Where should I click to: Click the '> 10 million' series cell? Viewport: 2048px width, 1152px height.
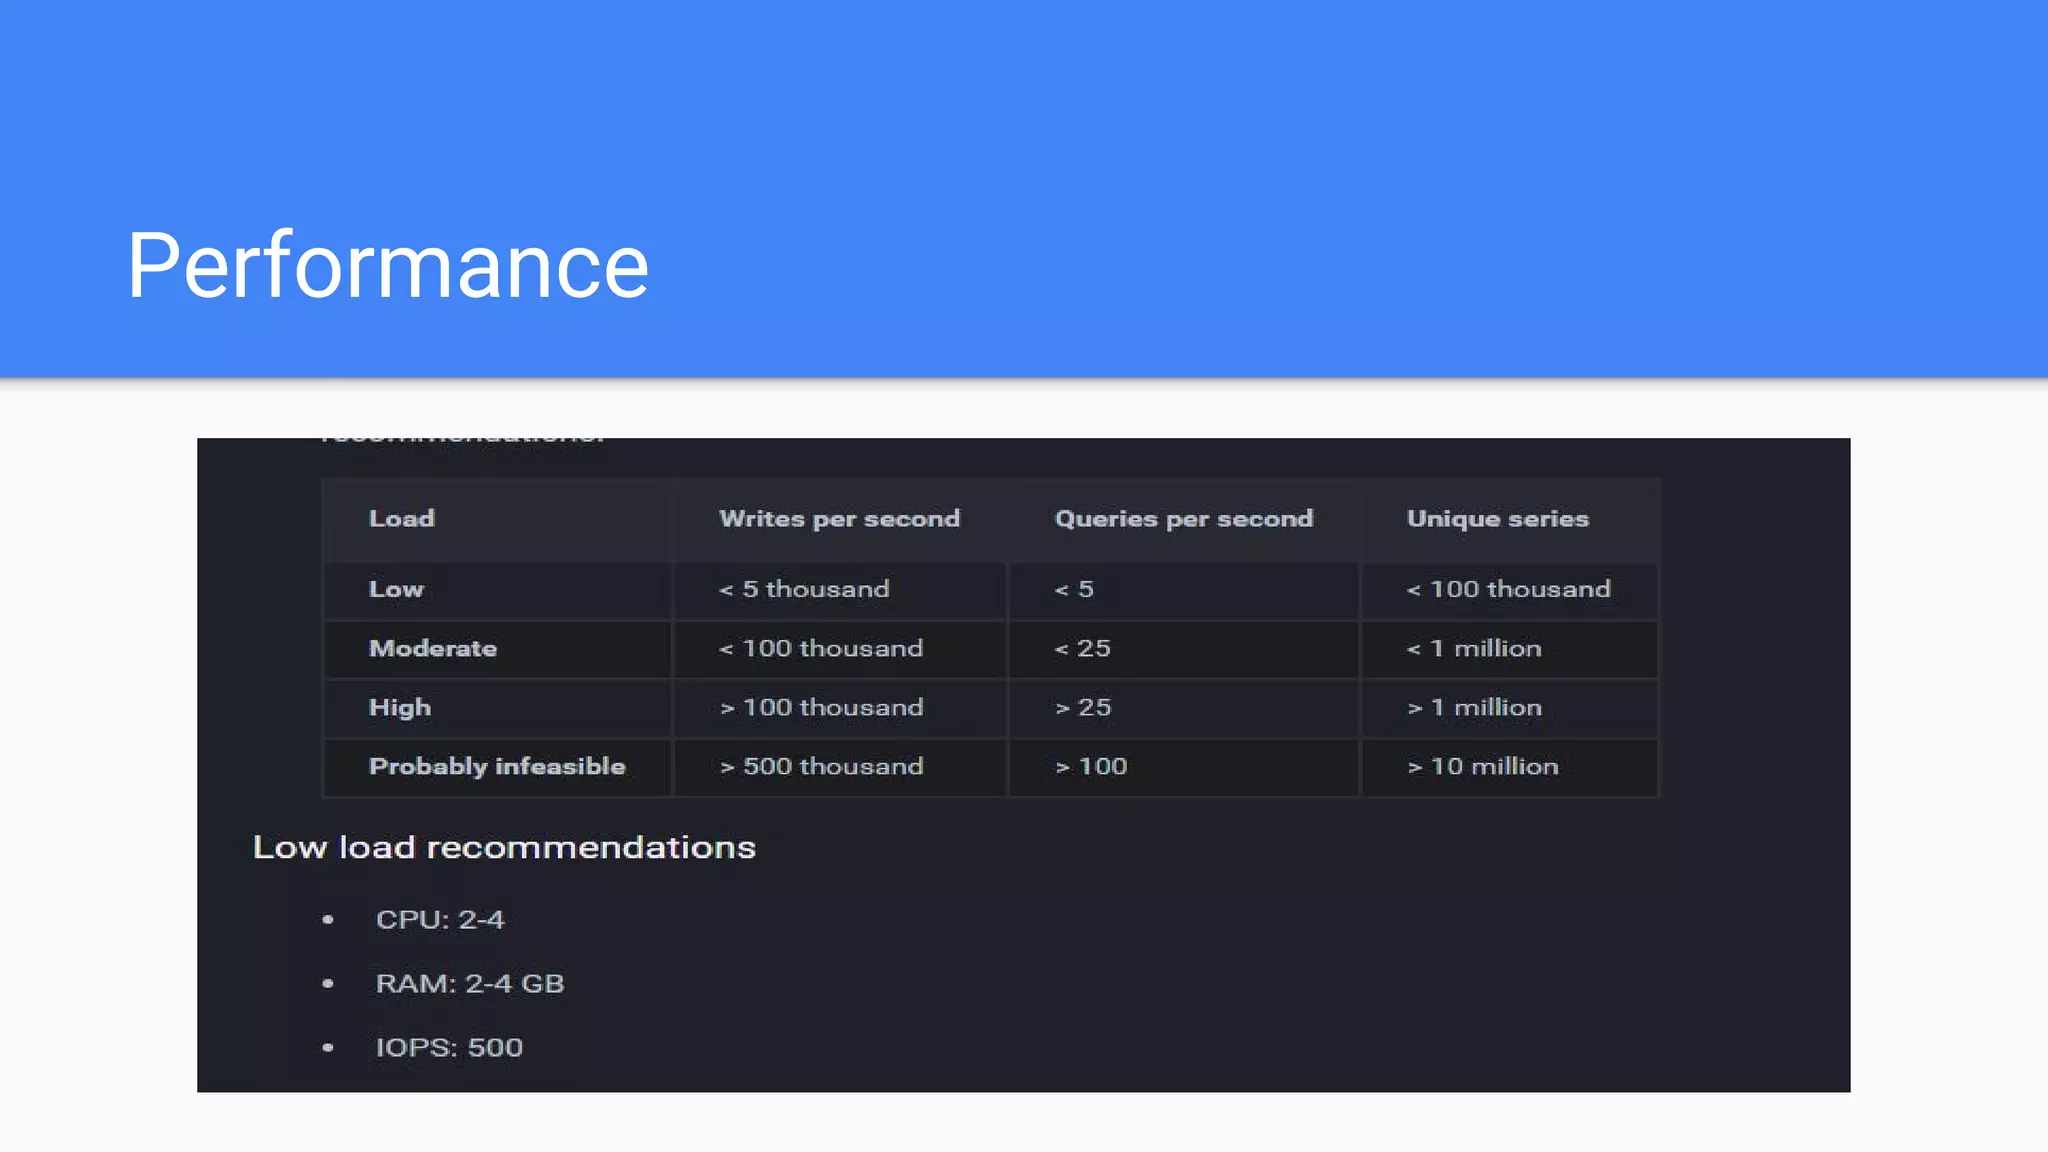[1482, 767]
